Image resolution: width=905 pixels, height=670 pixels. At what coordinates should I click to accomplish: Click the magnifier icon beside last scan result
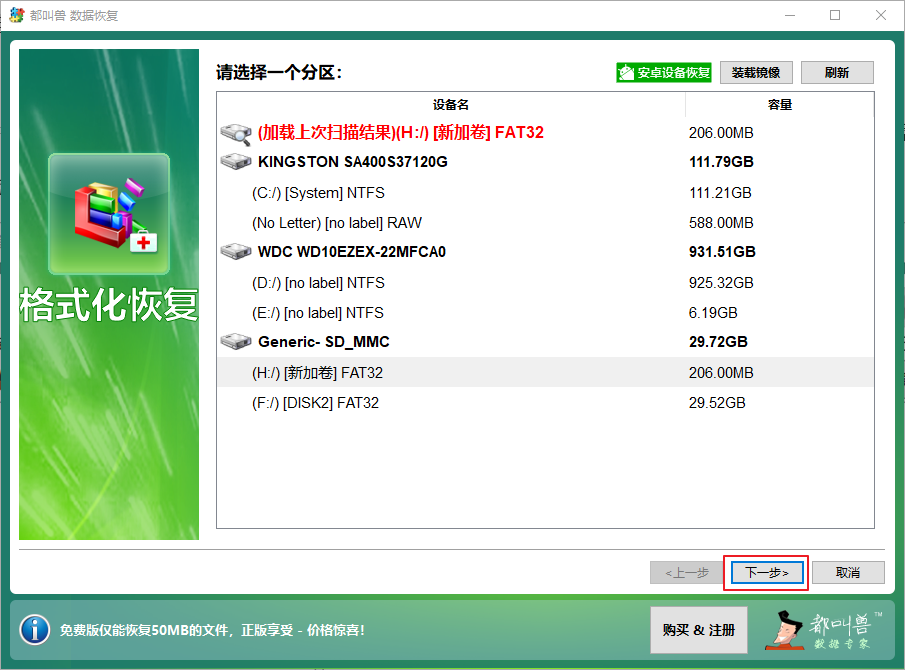236,132
